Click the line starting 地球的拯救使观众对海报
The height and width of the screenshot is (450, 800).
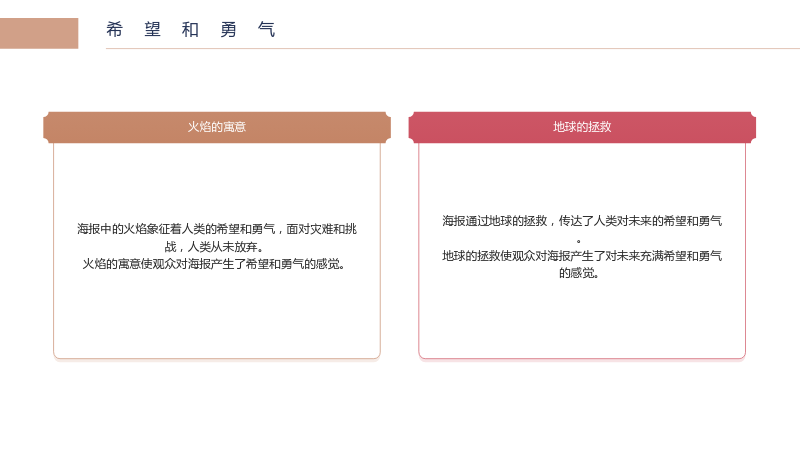point(582,256)
